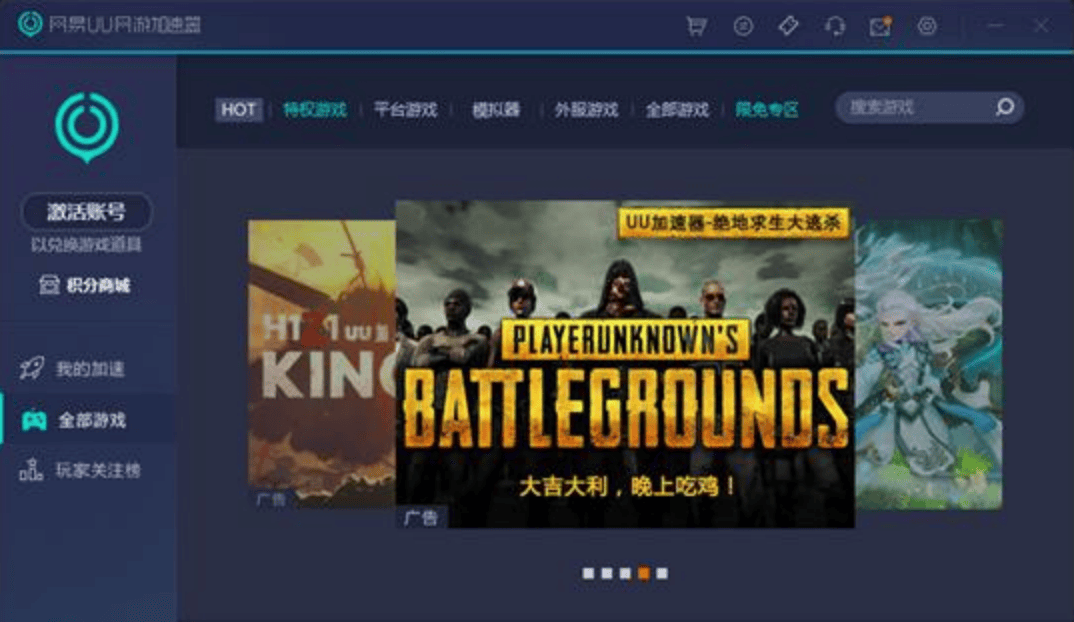Click the H1Z1 KING banner on the left

322,364
